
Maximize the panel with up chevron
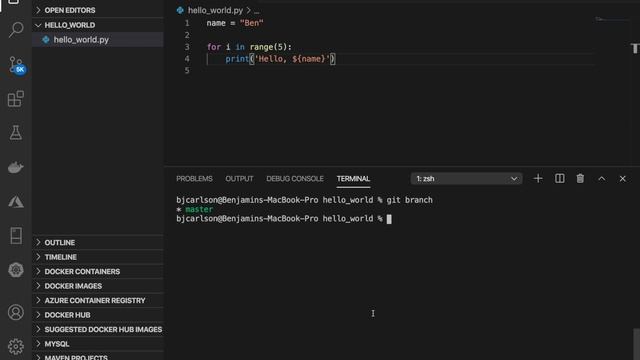[602, 179]
